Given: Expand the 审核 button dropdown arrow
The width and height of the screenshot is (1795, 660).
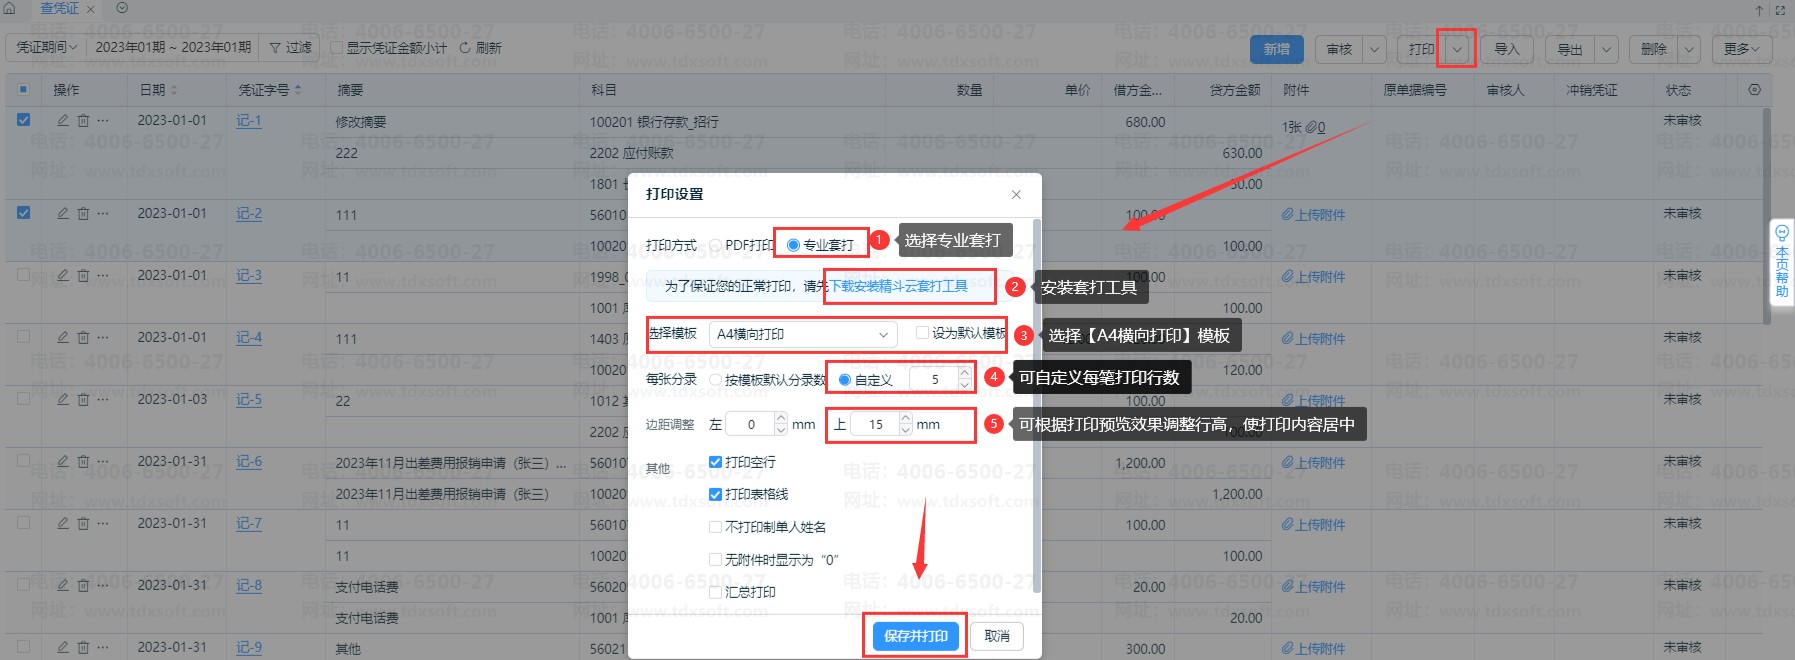Looking at the screenshot, I should [x=1375, y=49].
